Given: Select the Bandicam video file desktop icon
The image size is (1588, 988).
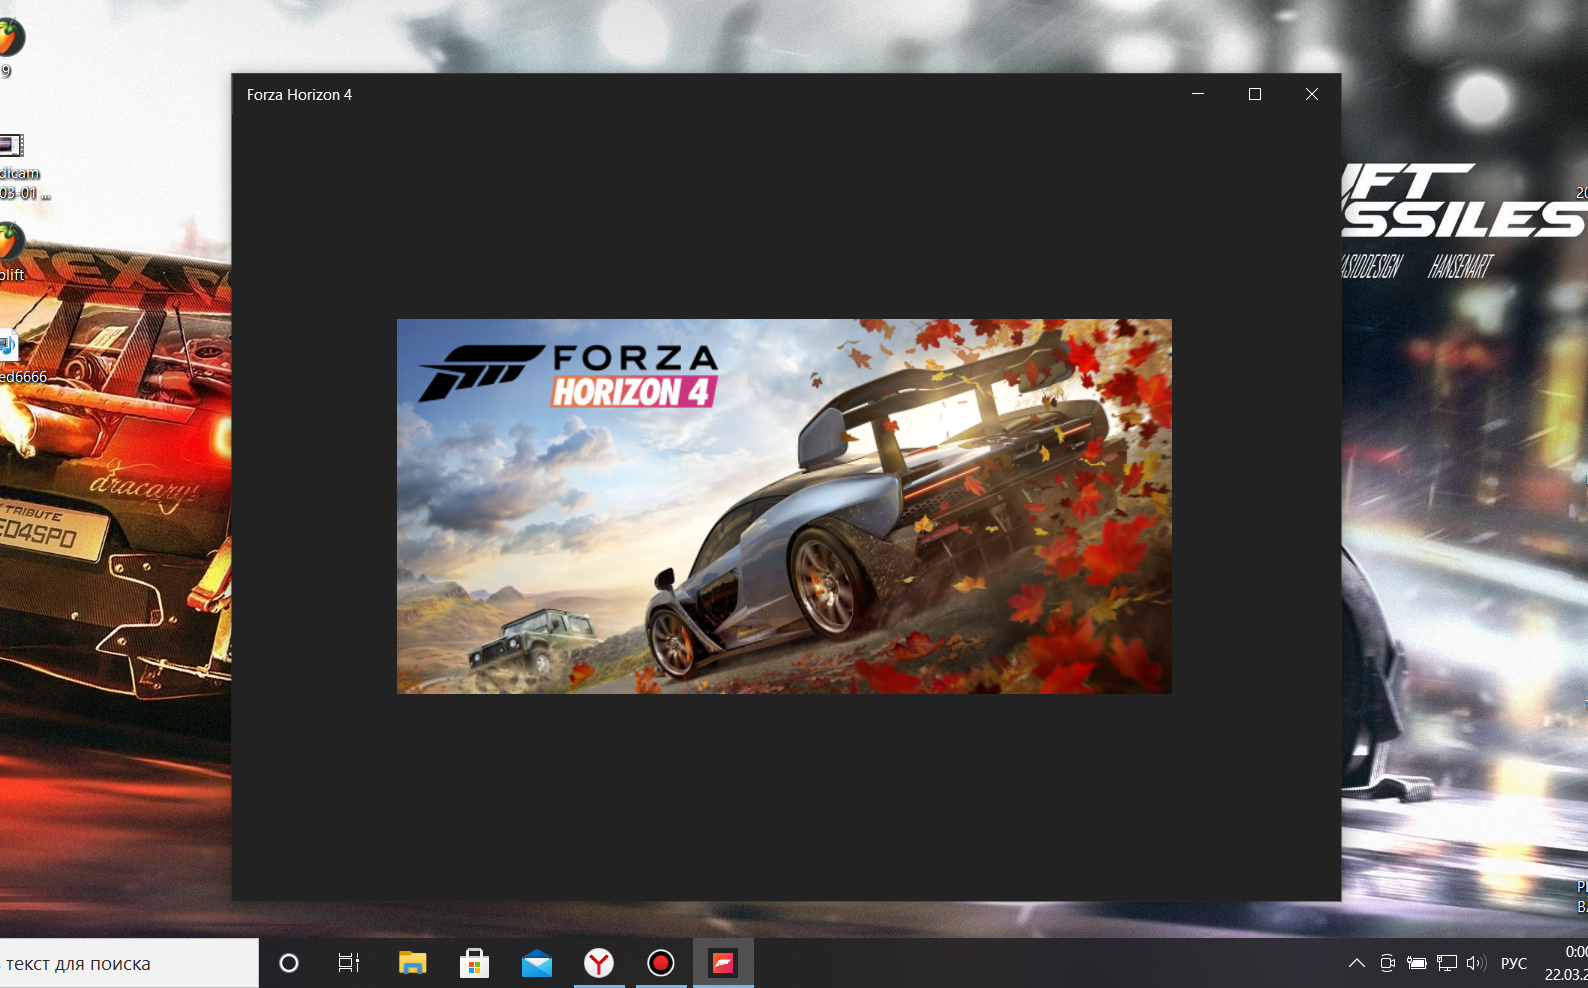Looking at the screenshot, I should 18,165.
